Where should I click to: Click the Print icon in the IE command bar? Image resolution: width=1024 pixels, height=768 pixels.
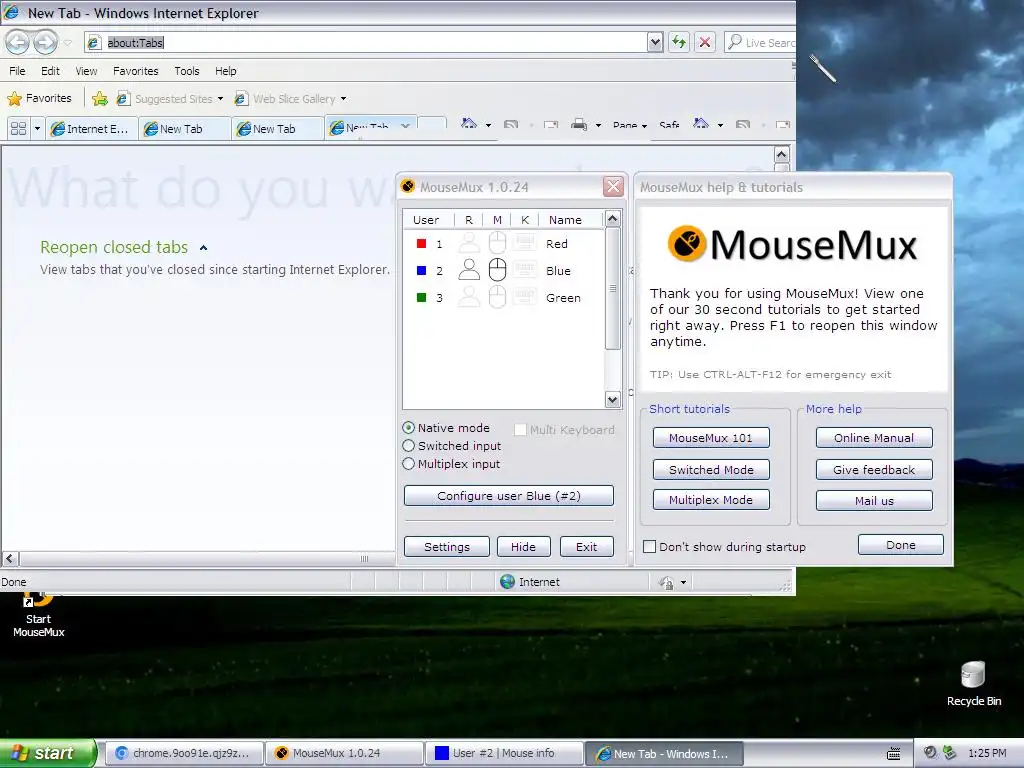click(x=579, y=124)
